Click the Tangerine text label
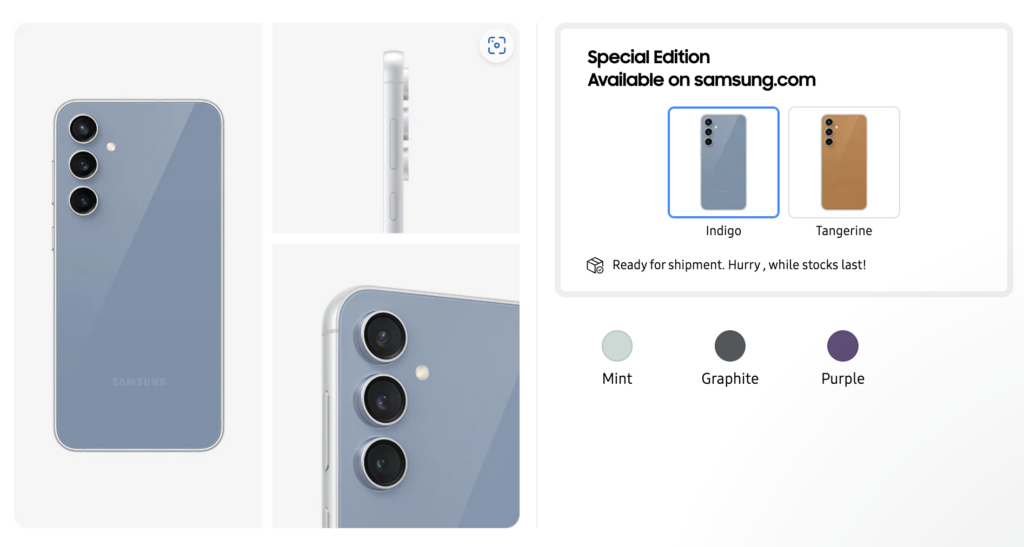 (844, 231)
